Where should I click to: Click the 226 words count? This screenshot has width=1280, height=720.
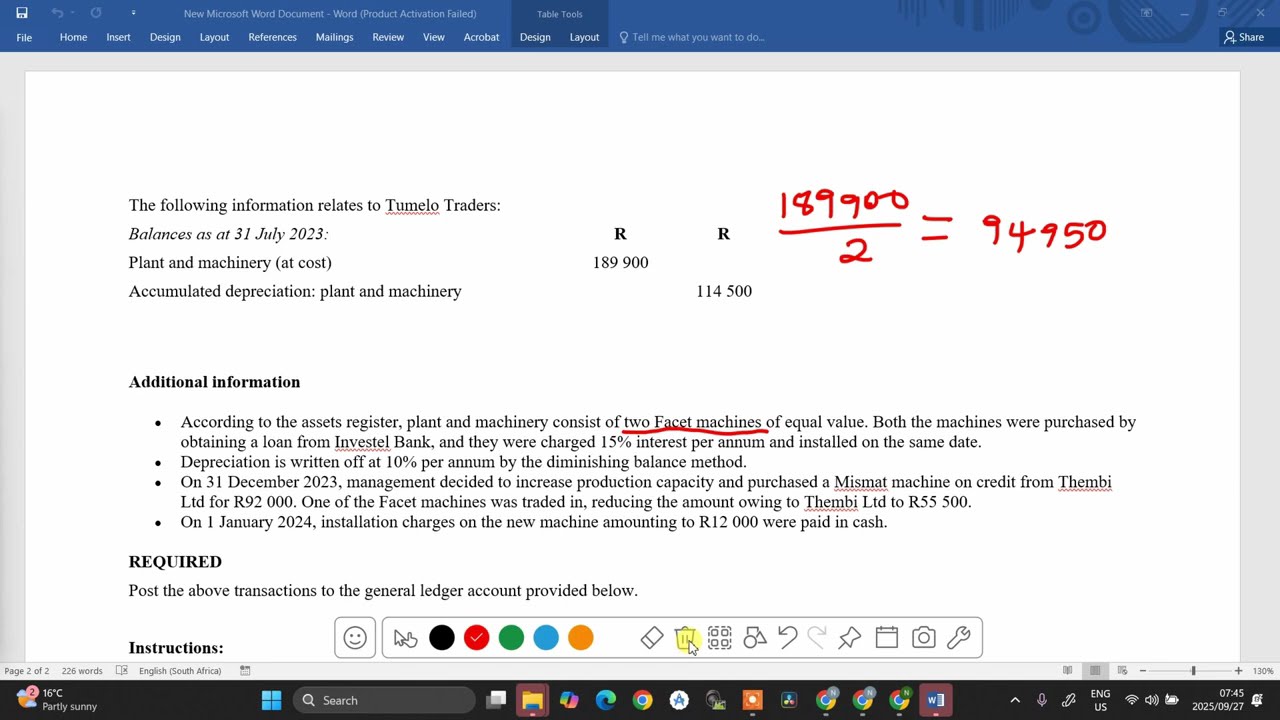click(x=82, y=671)
